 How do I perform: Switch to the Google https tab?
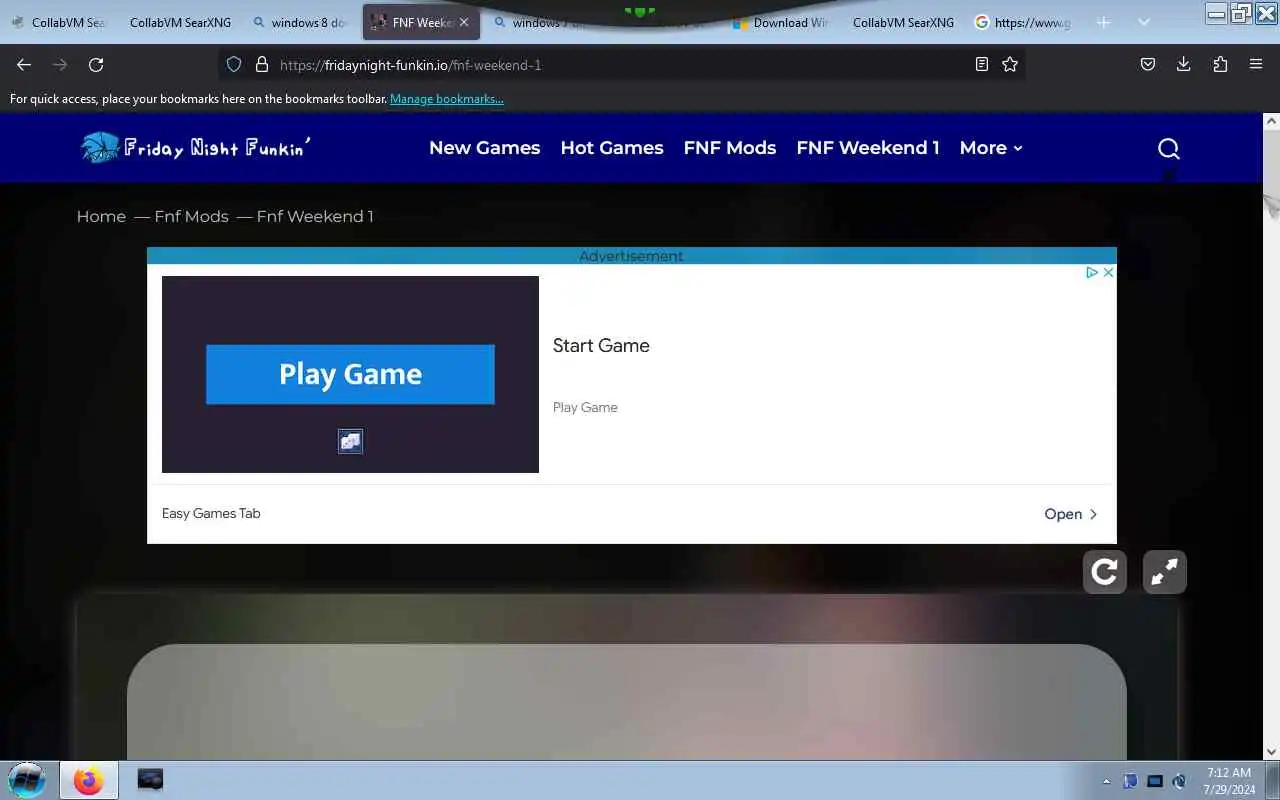coord(1024,22)
